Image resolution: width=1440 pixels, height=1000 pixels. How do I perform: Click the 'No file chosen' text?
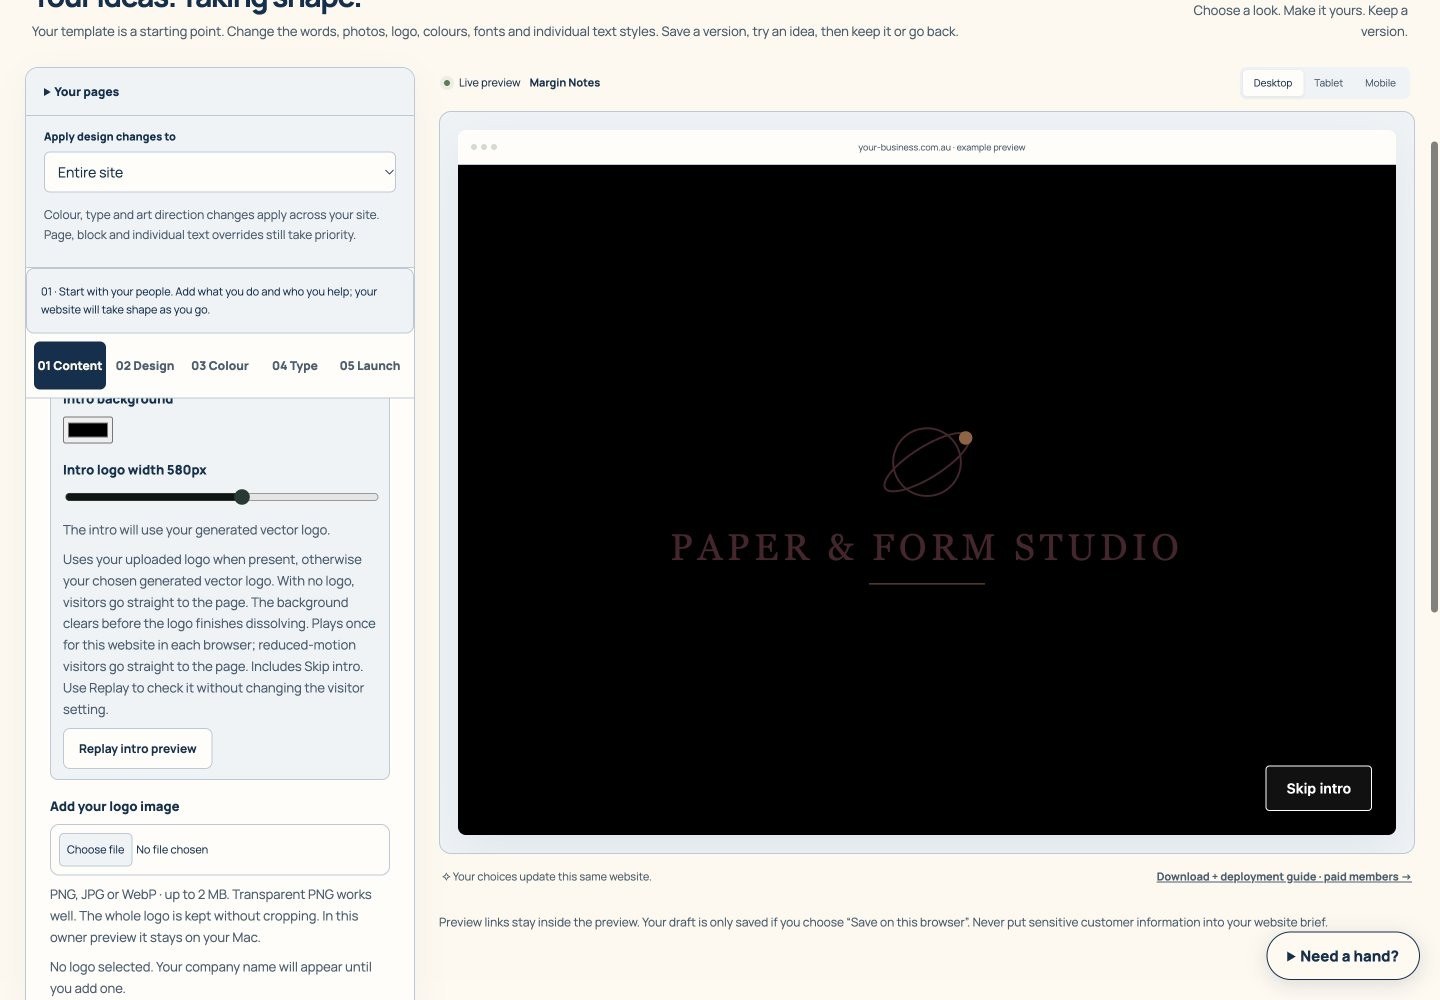[x=172, y=850]
